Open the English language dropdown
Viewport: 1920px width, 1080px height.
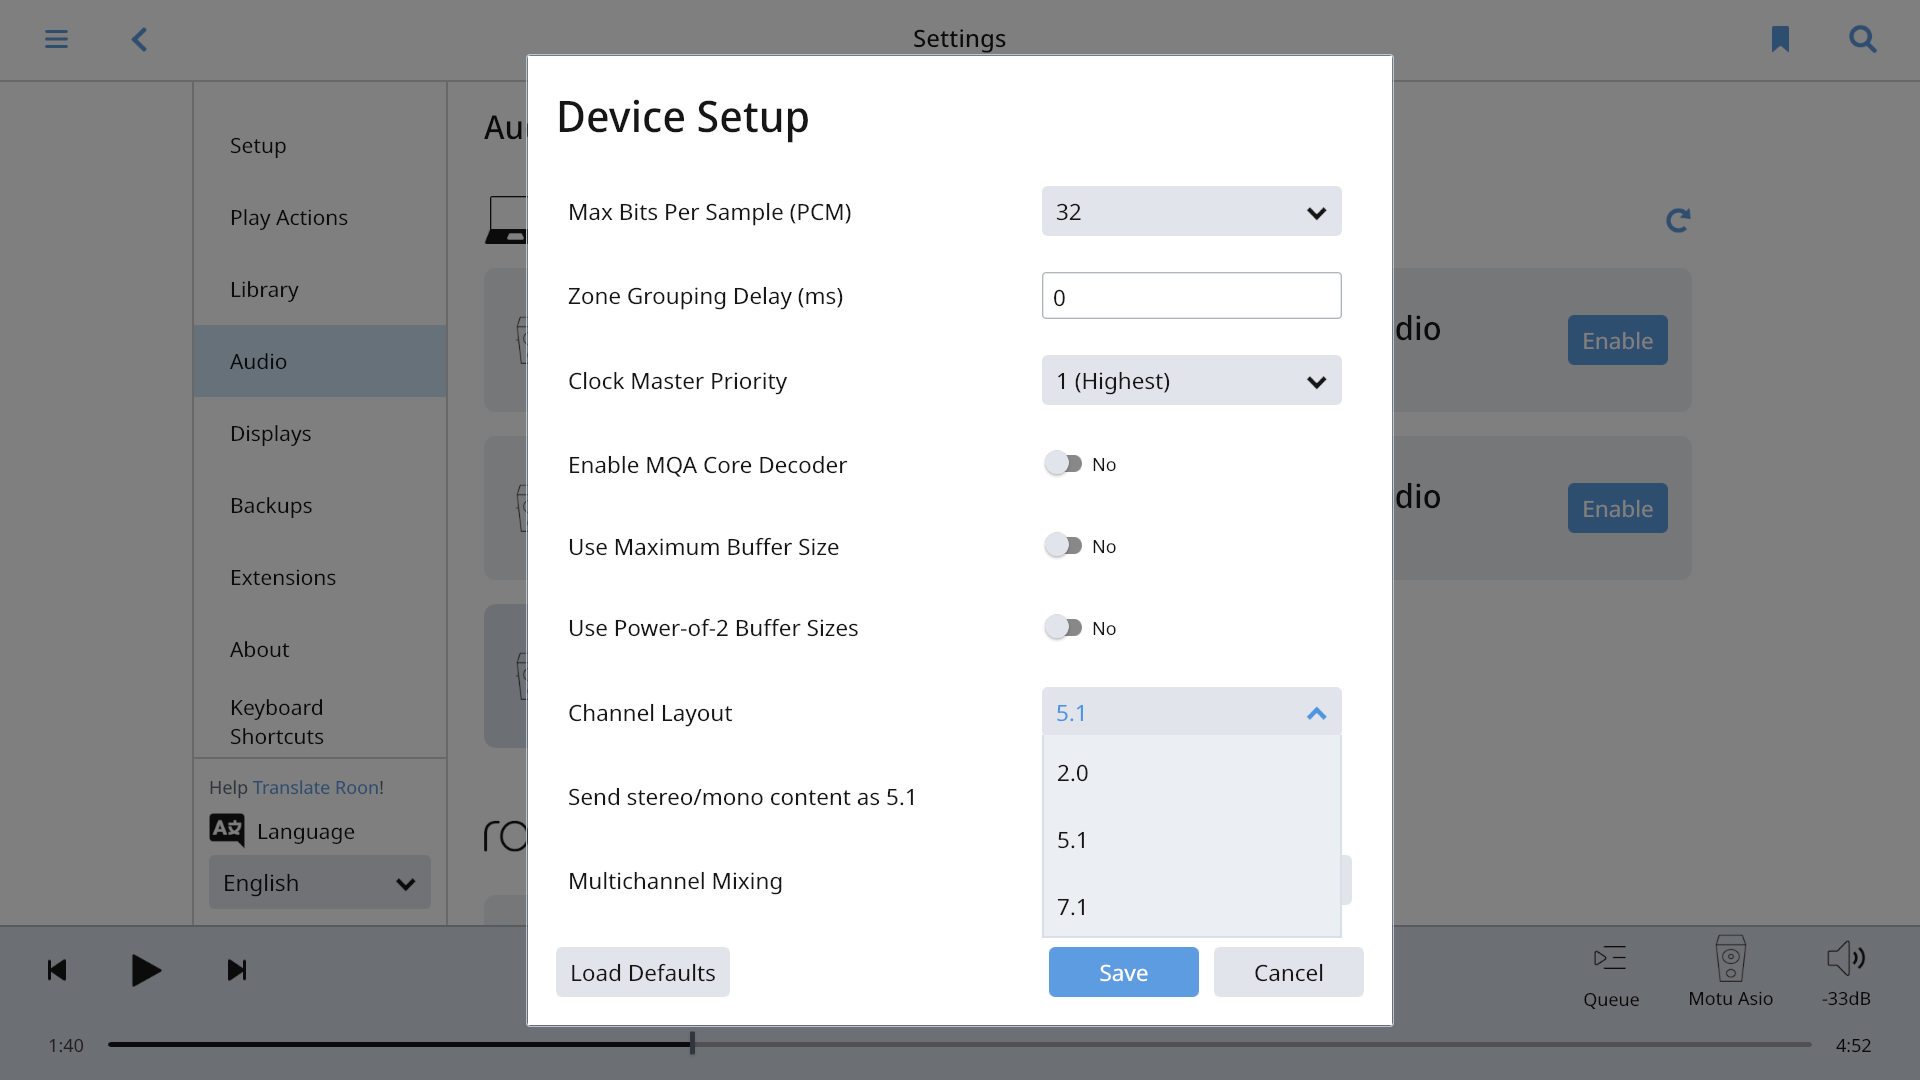319,883
